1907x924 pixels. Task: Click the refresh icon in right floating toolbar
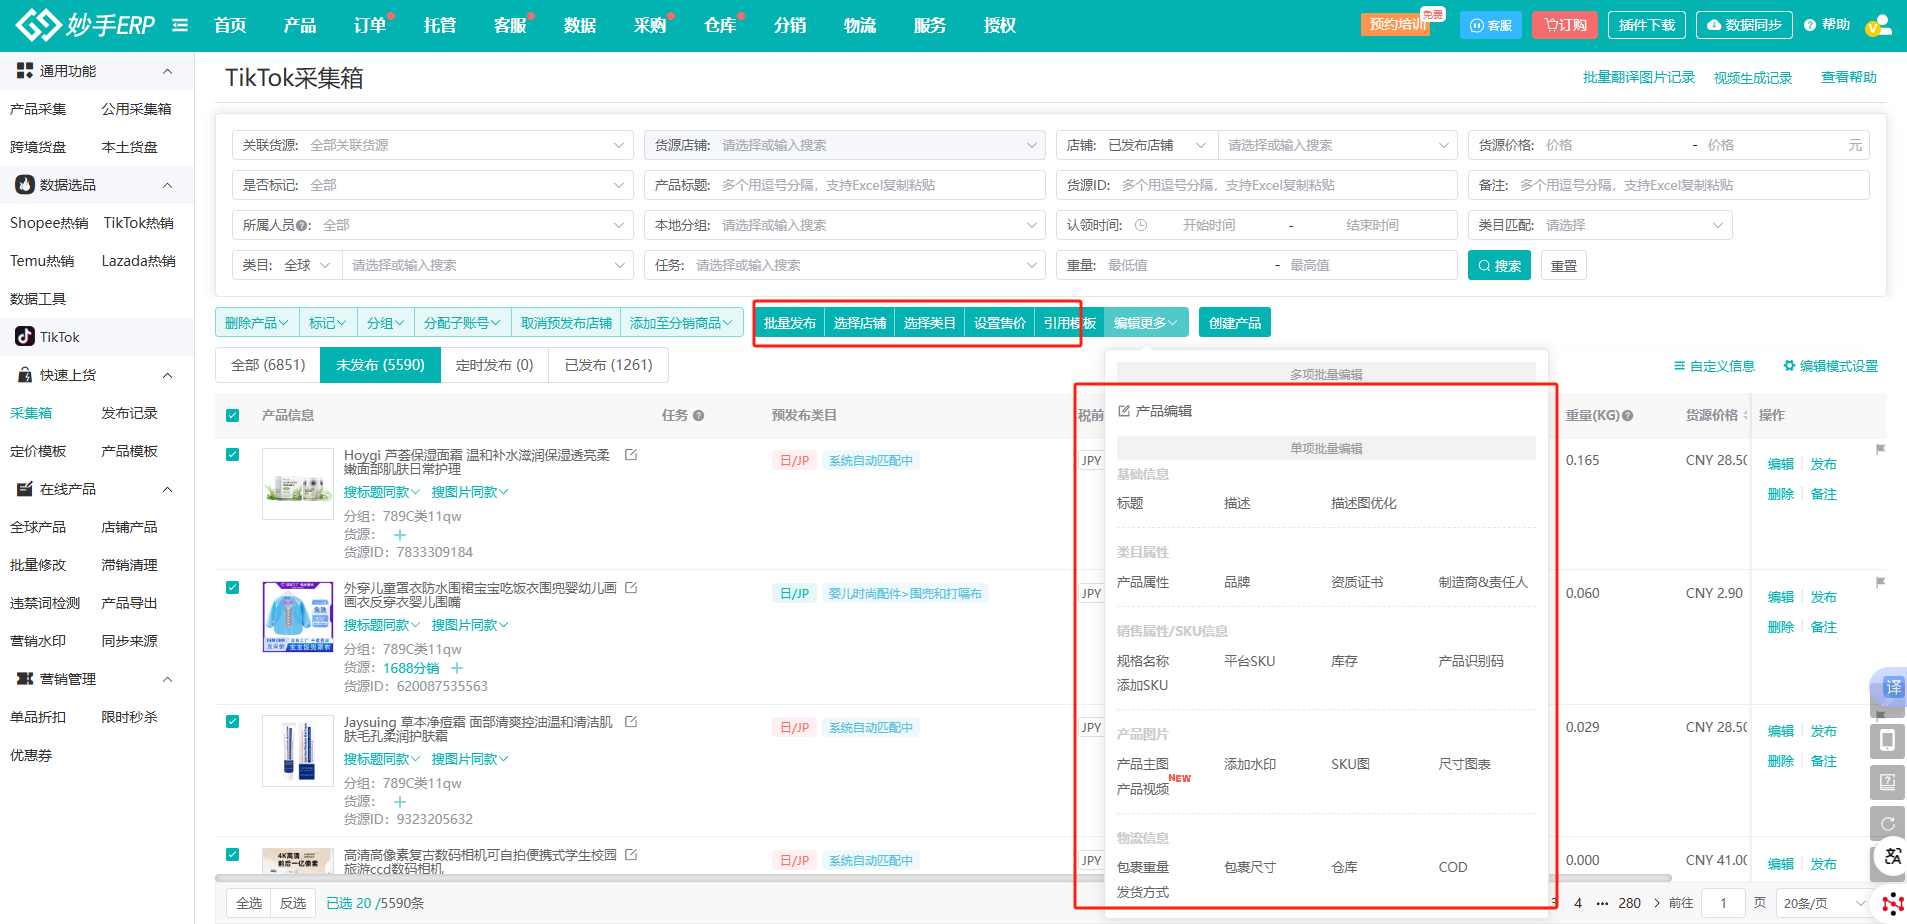pos(1887,824)
